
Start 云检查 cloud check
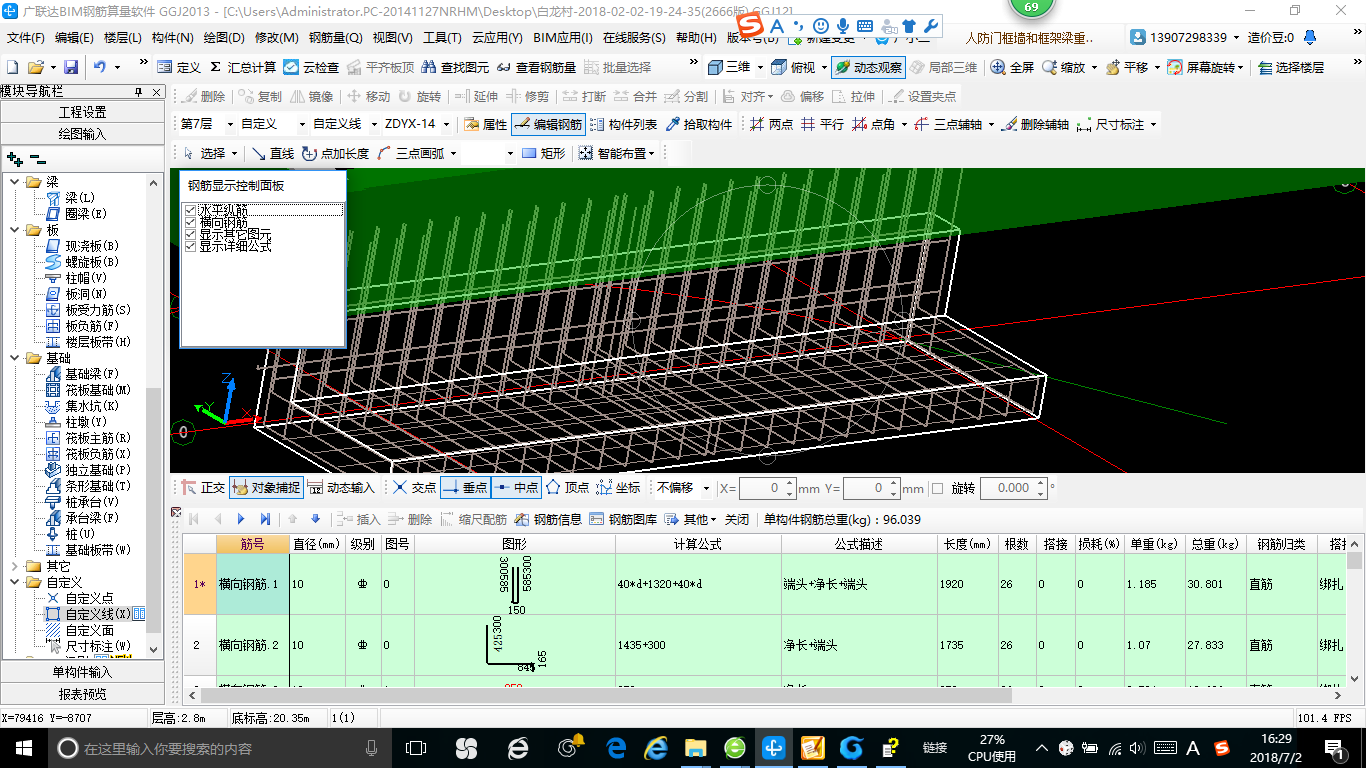click(x=311, y=67)
